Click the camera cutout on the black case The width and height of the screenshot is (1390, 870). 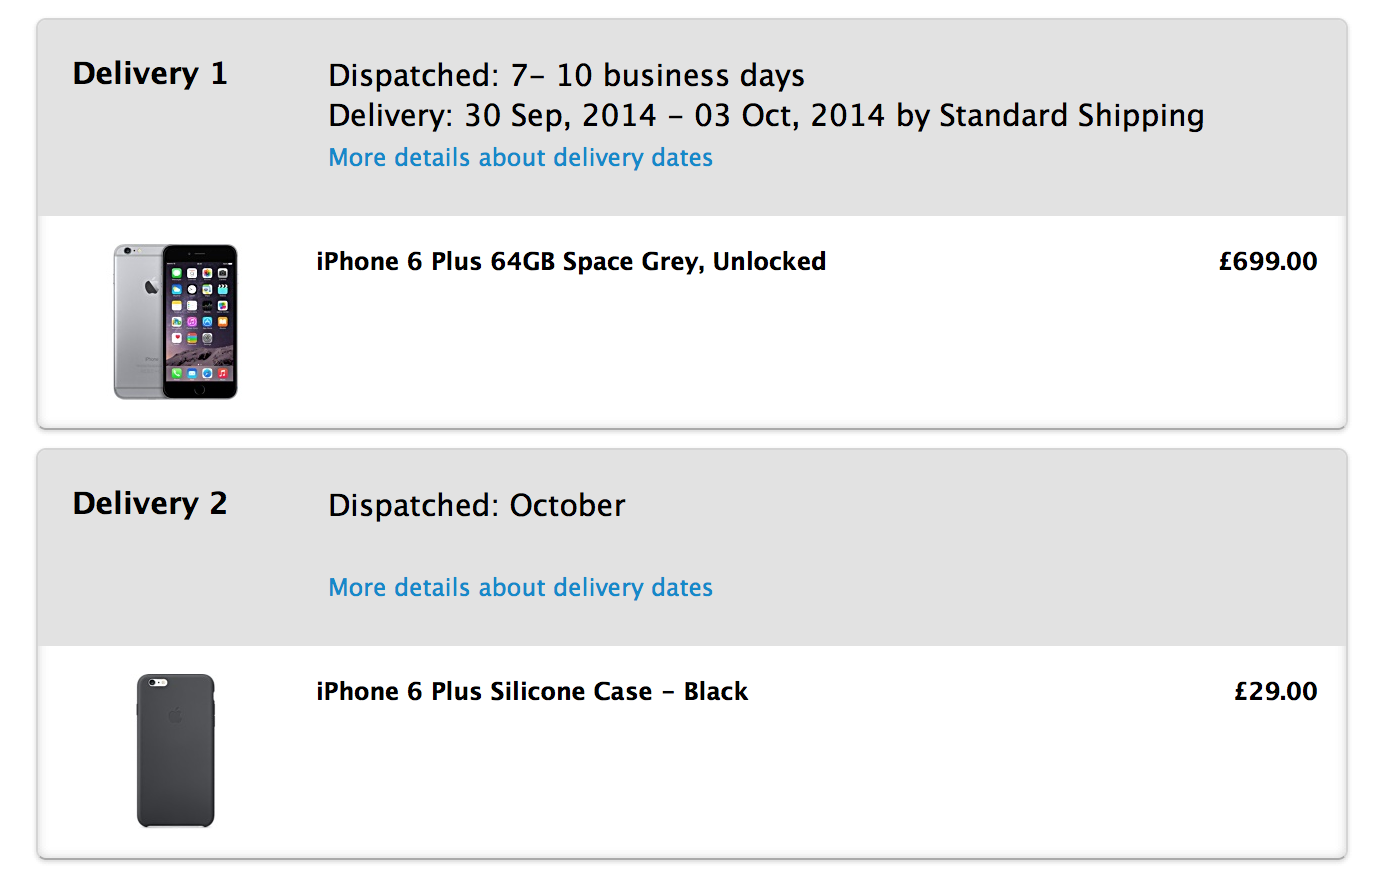pyautogui.click(x=158, y=683)
